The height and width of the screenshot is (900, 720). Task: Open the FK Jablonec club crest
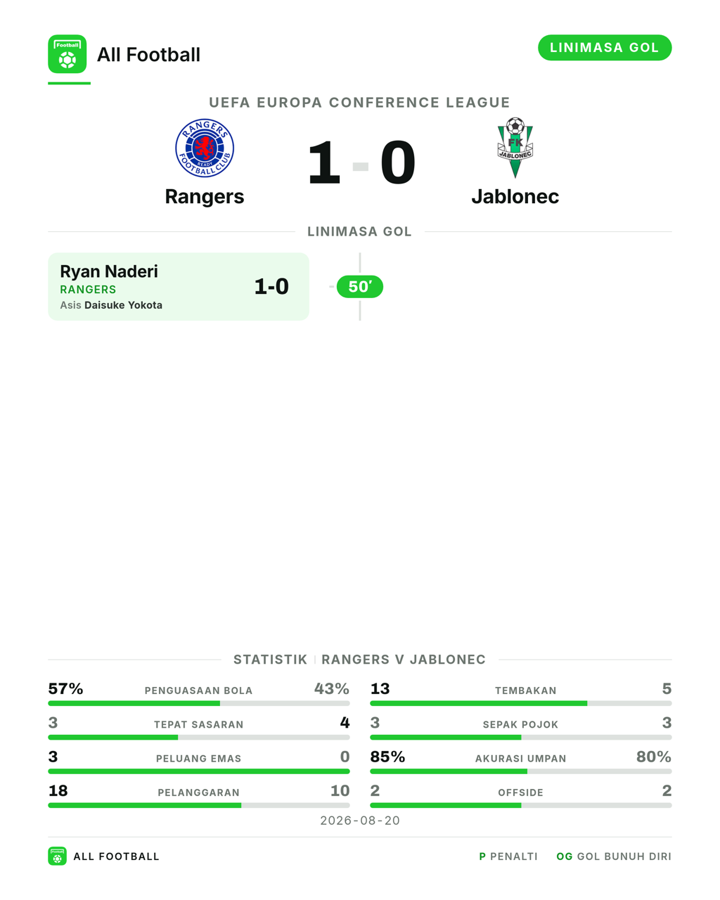pos(515,148)
